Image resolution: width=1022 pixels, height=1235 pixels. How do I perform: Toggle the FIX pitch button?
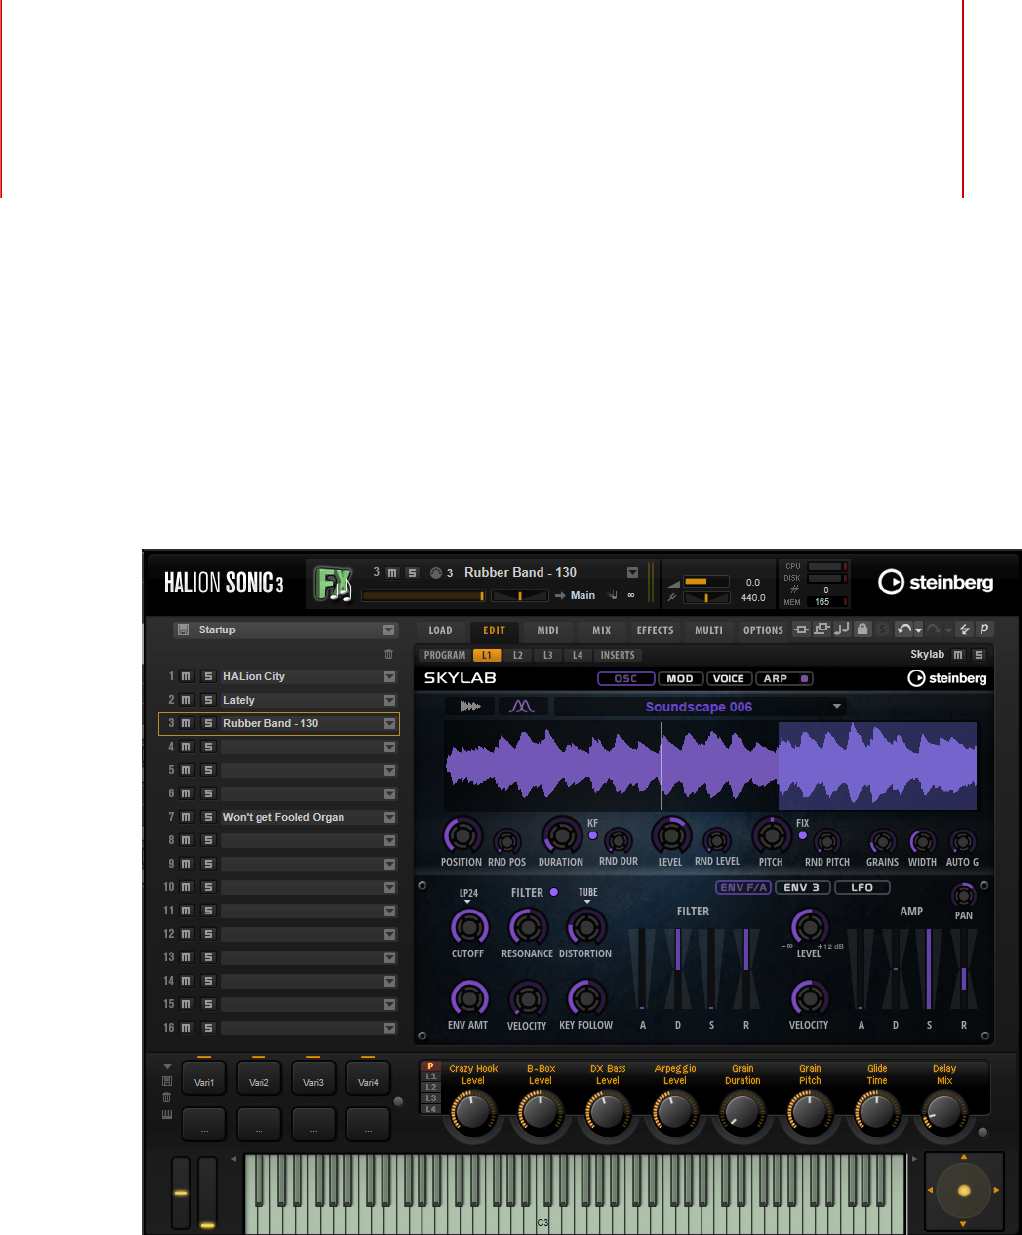(x=802, y=835)
